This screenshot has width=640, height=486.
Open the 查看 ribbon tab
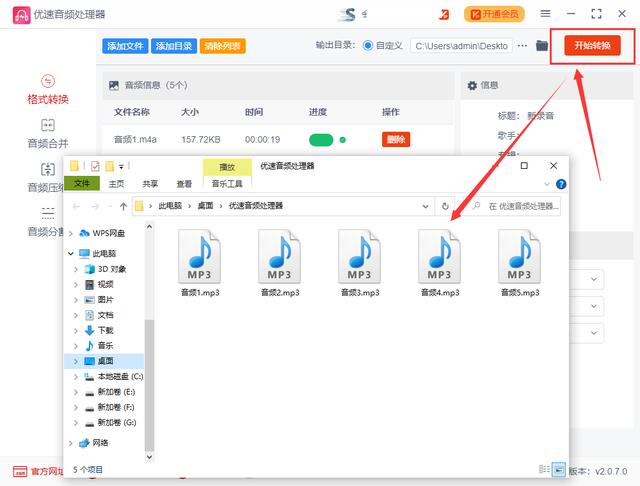[x=184, y=184]
